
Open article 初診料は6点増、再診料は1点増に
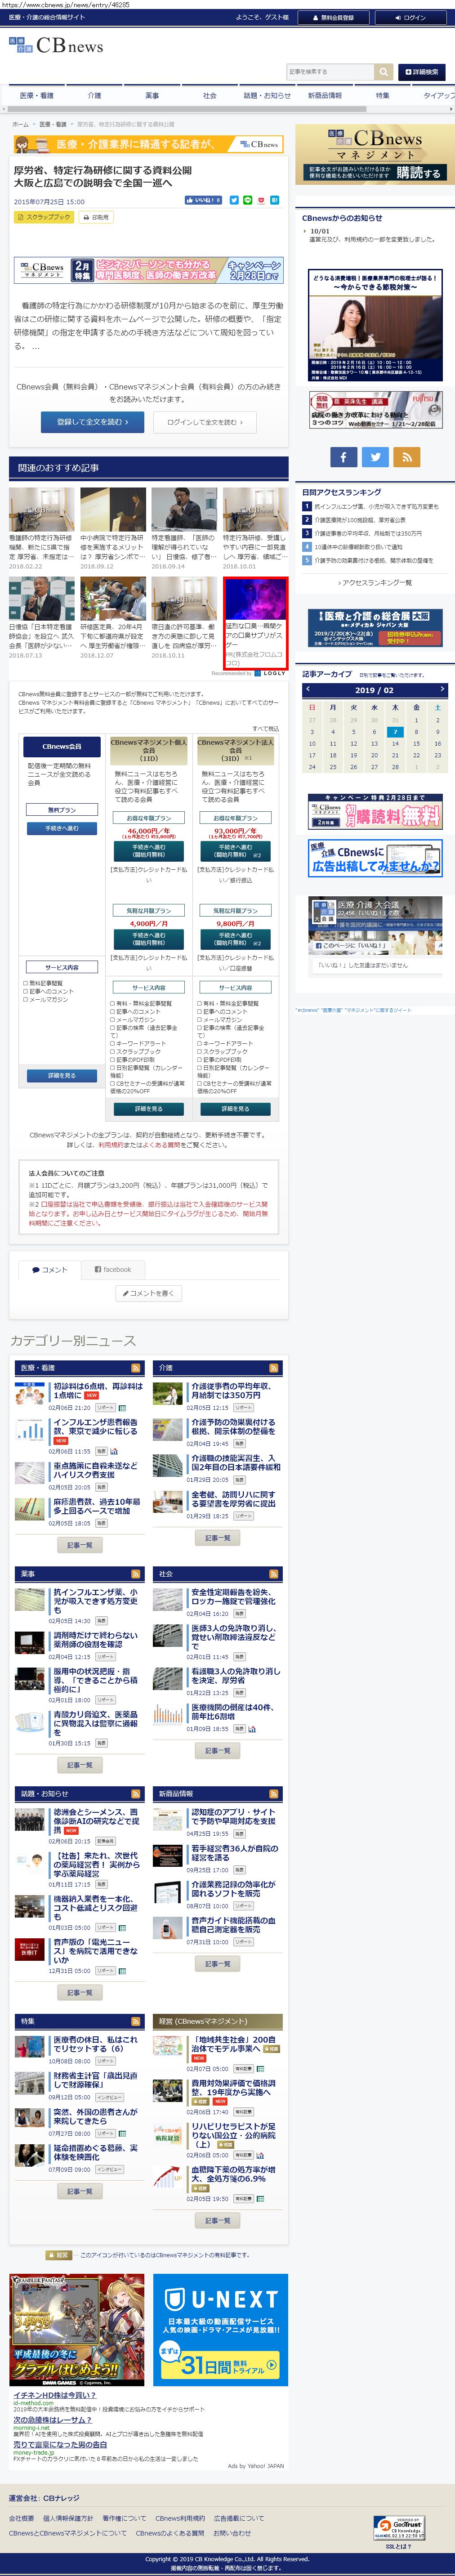97,1390
